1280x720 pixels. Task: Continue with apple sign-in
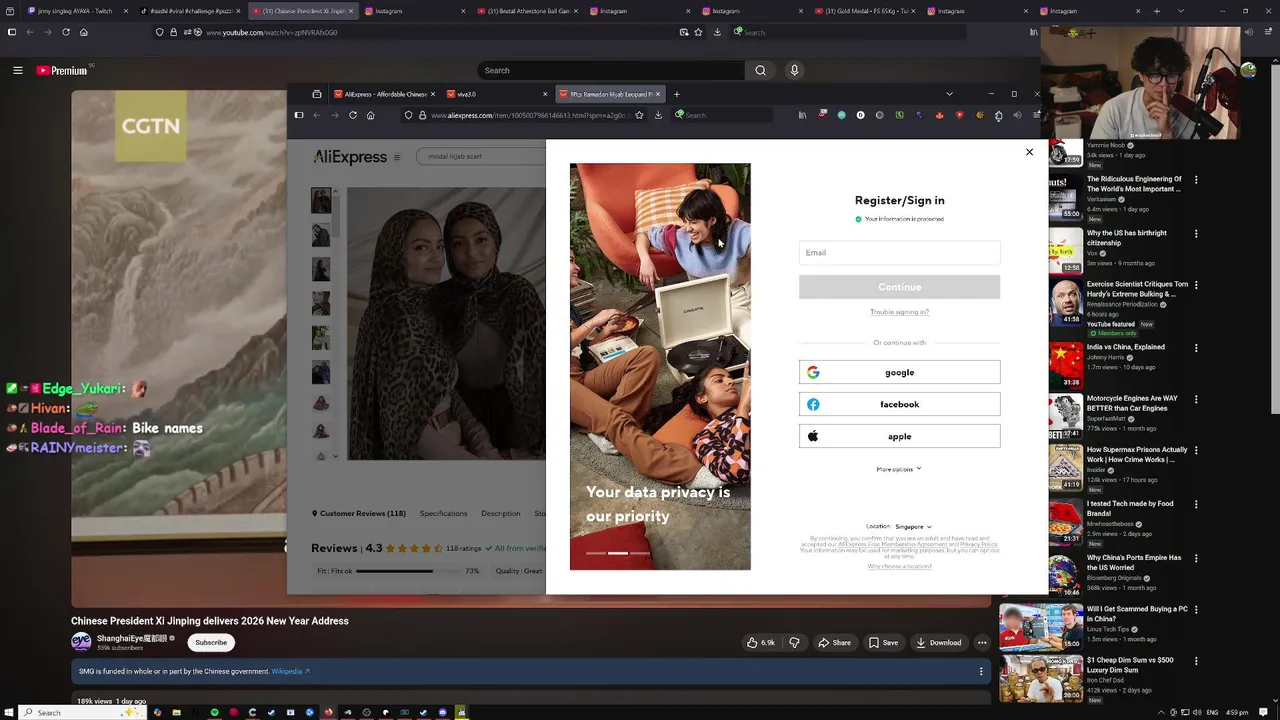[x=899, y=436]
